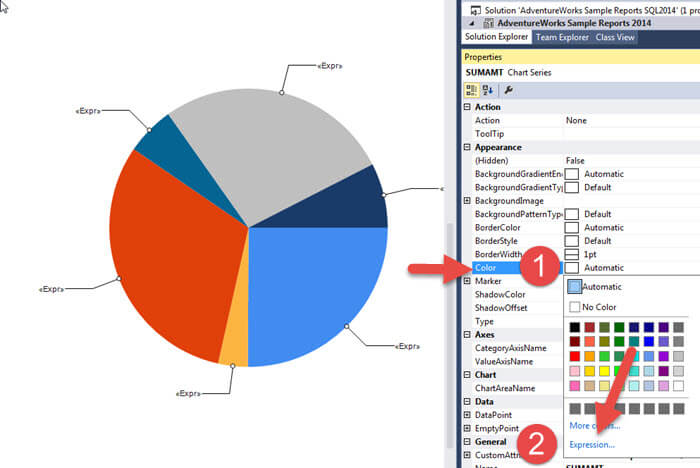Pick the black palette swatch
This screenshot has height=468, width=700.
(575, 327)
